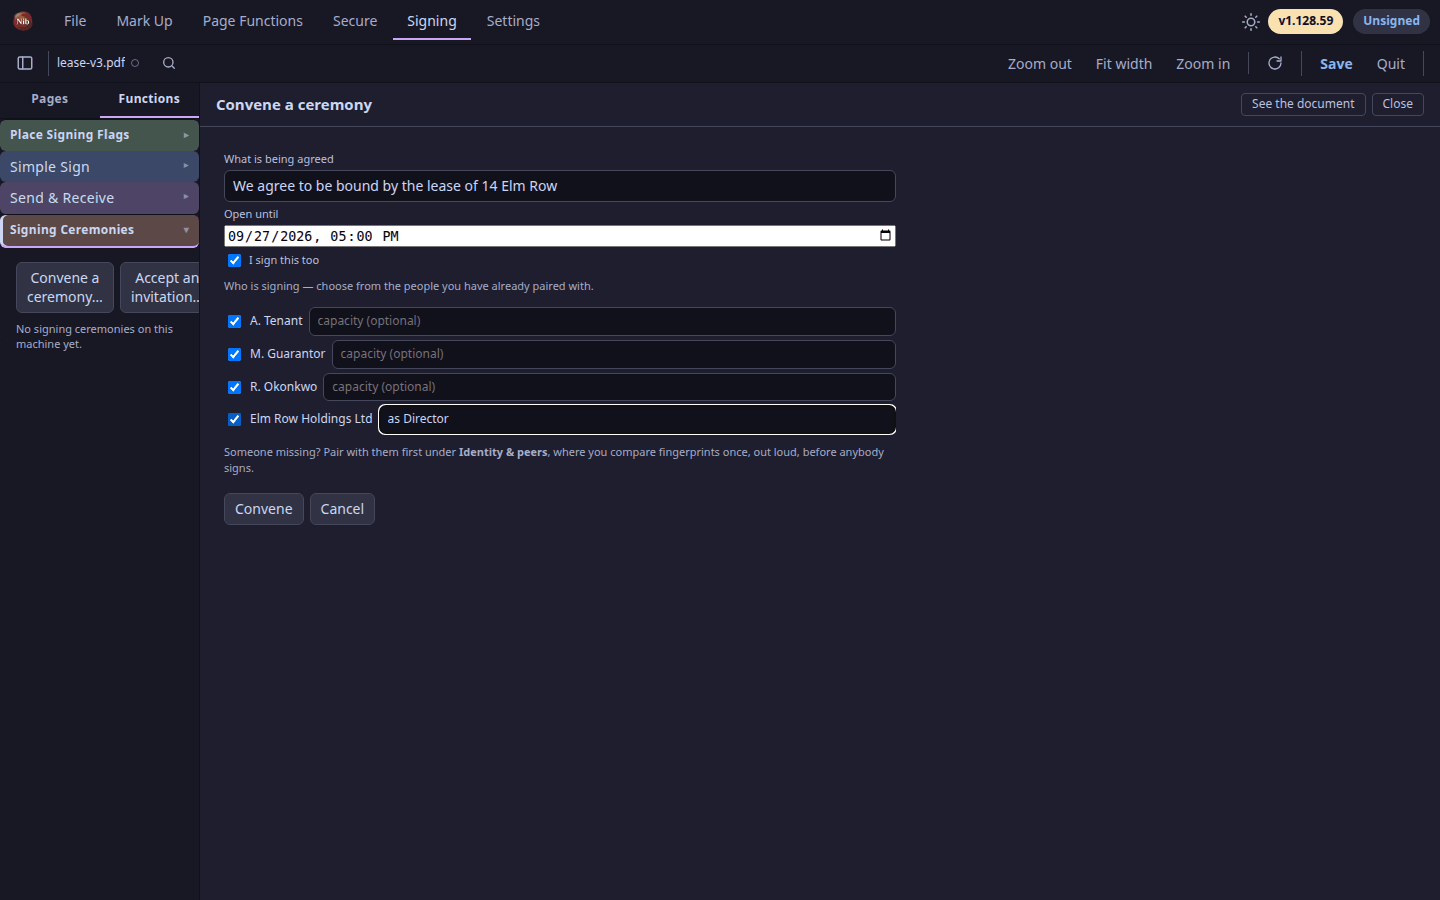This screenshot has height=900, width=1440.
Task: Cancel the ceremony form
Action: point(342,509)
